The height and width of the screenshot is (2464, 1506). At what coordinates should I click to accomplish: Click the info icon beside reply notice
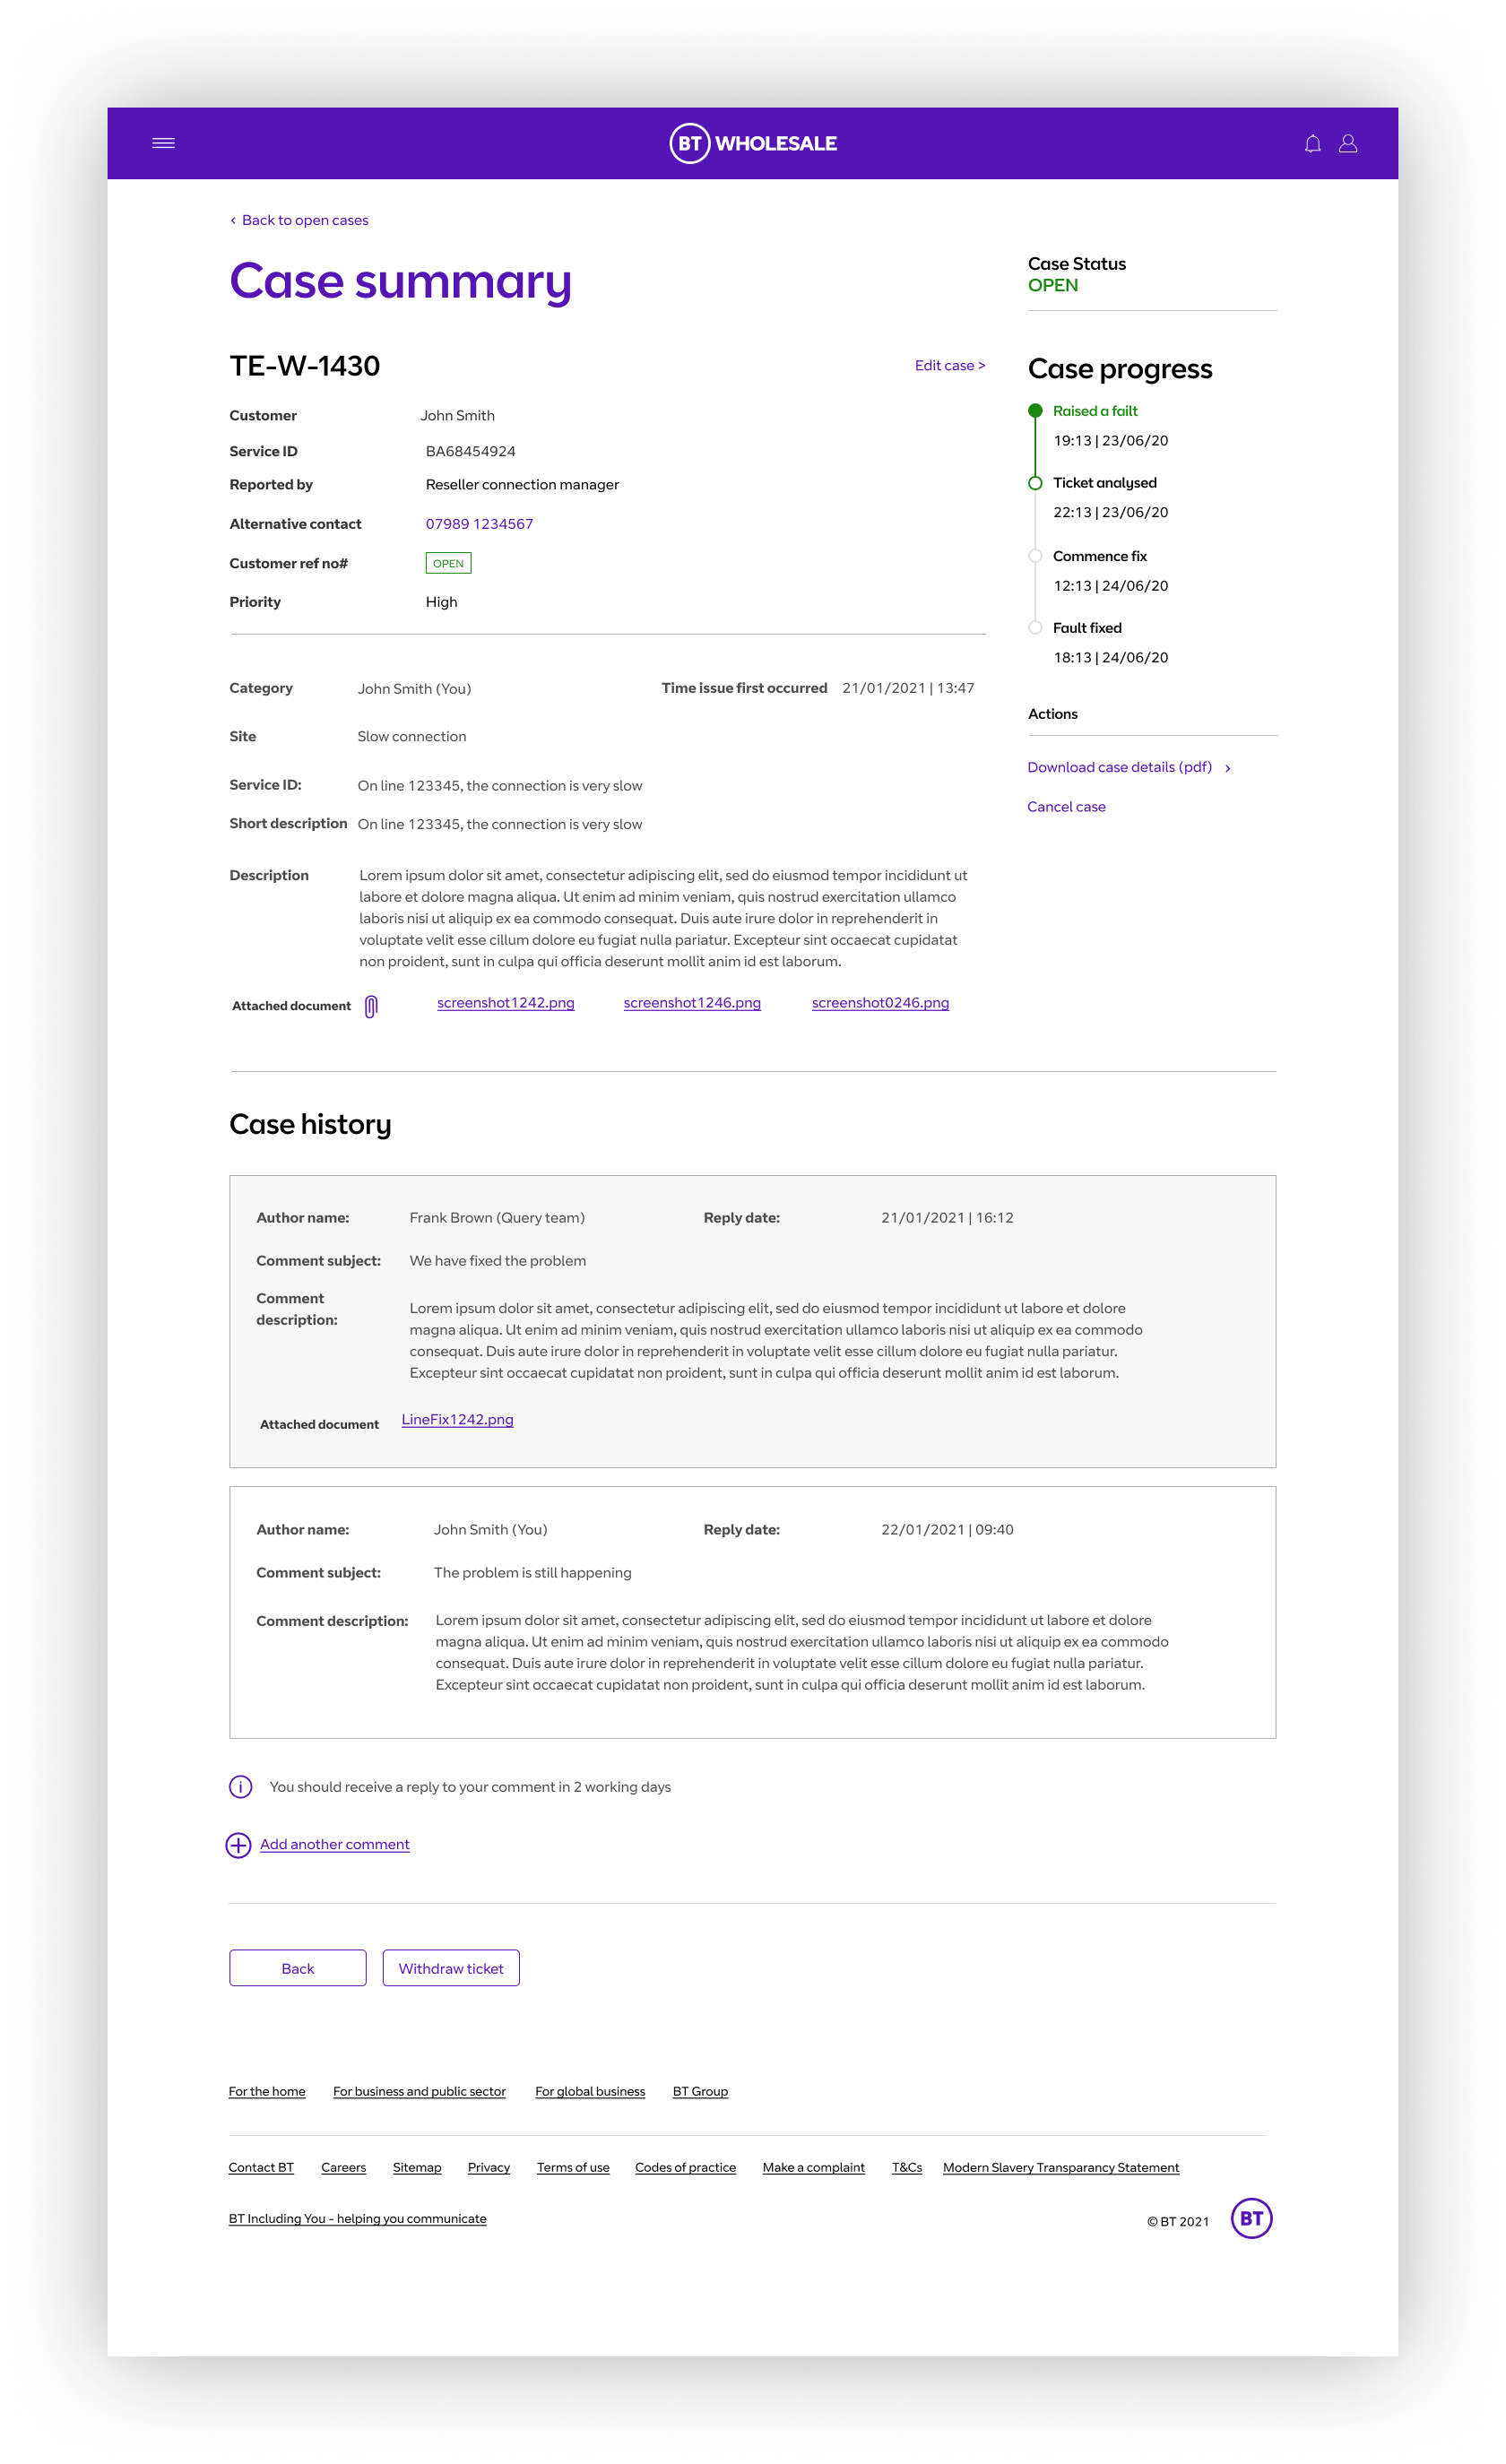pyautogui.click(x=240, y=1786)
